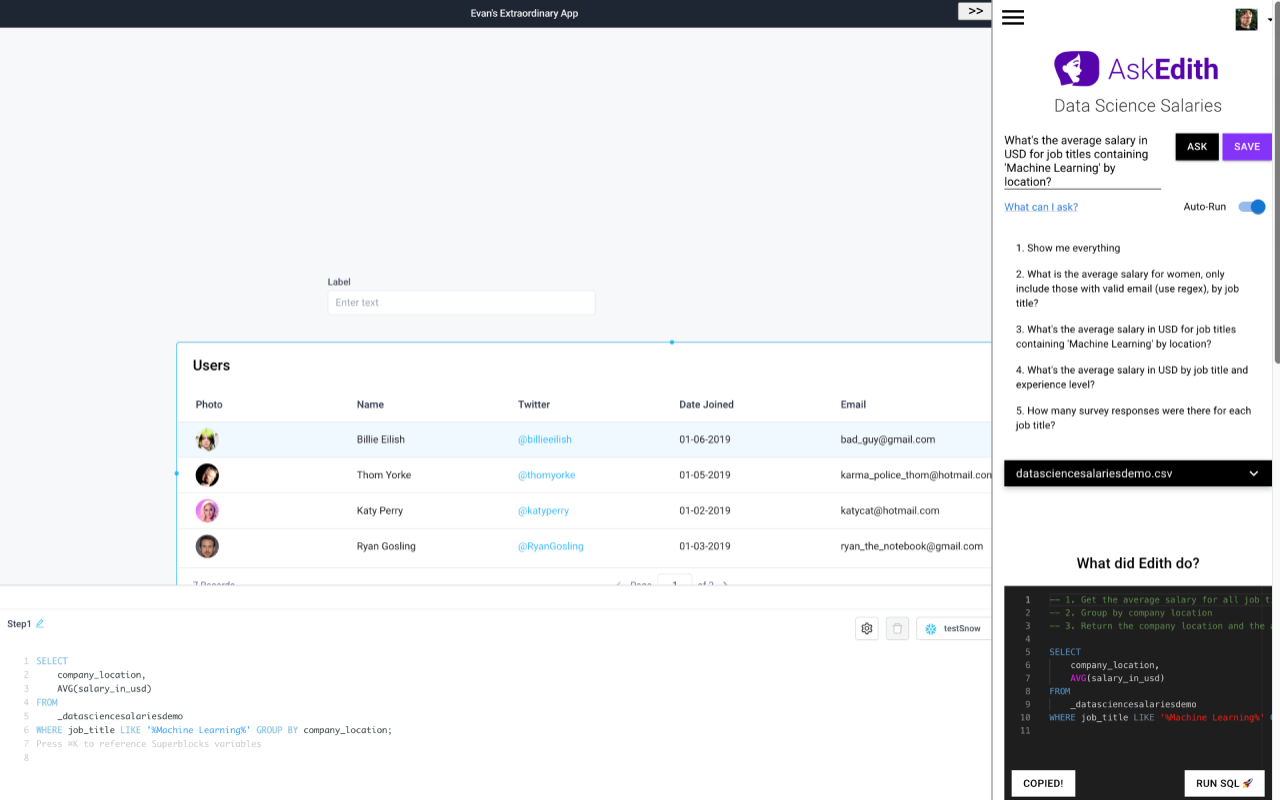Click Katy Perry's photo avatar

tap(207, 511)
